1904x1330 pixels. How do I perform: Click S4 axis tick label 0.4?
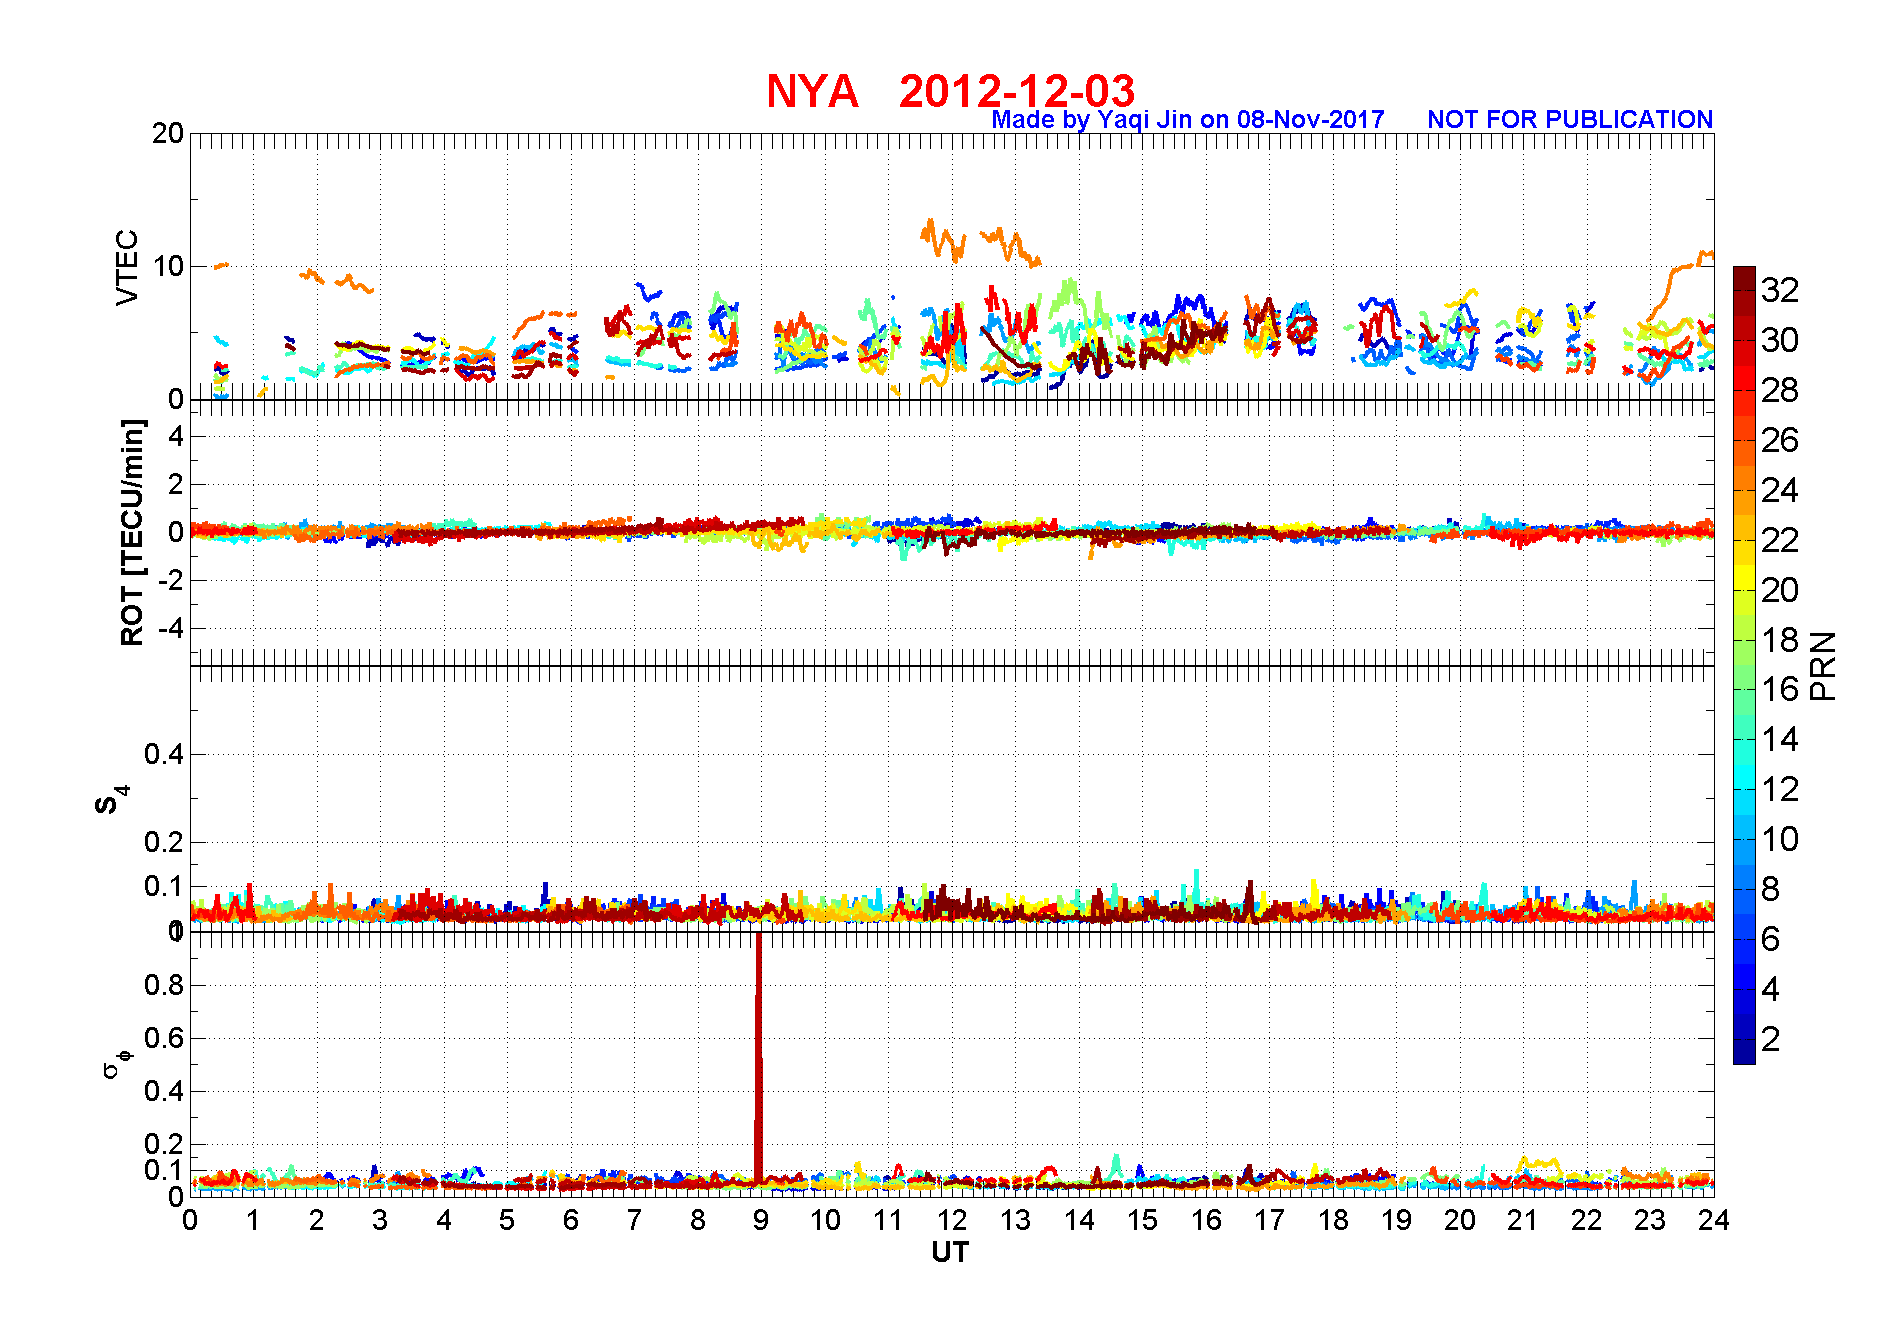coord(165,754)
